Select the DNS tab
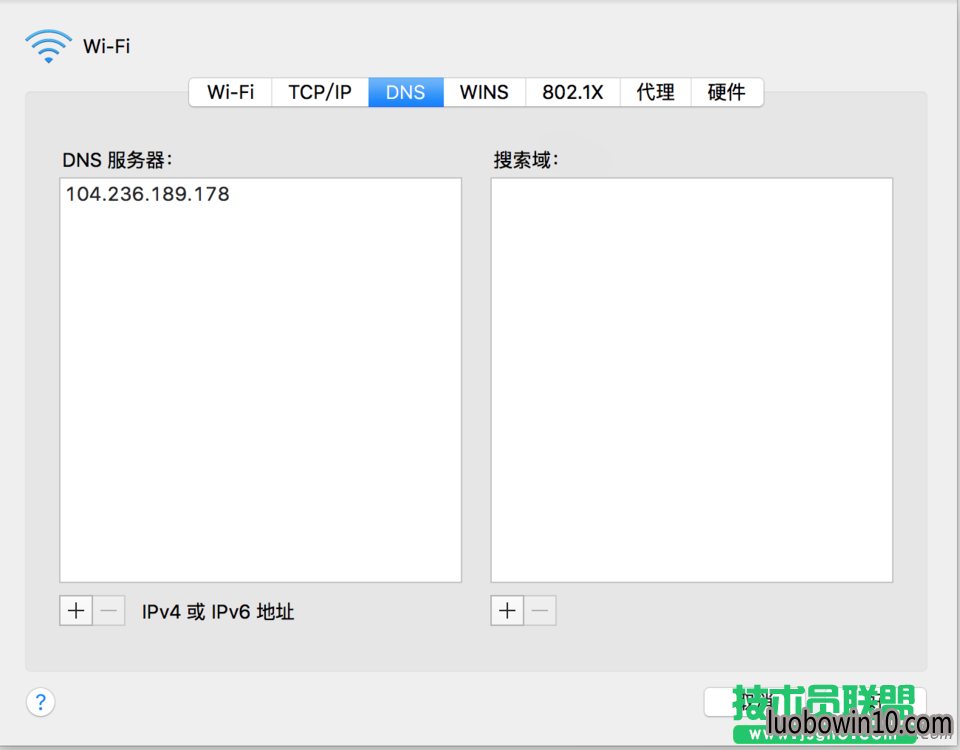This screenshot has height=750, width=960. (x=405, y=92)
